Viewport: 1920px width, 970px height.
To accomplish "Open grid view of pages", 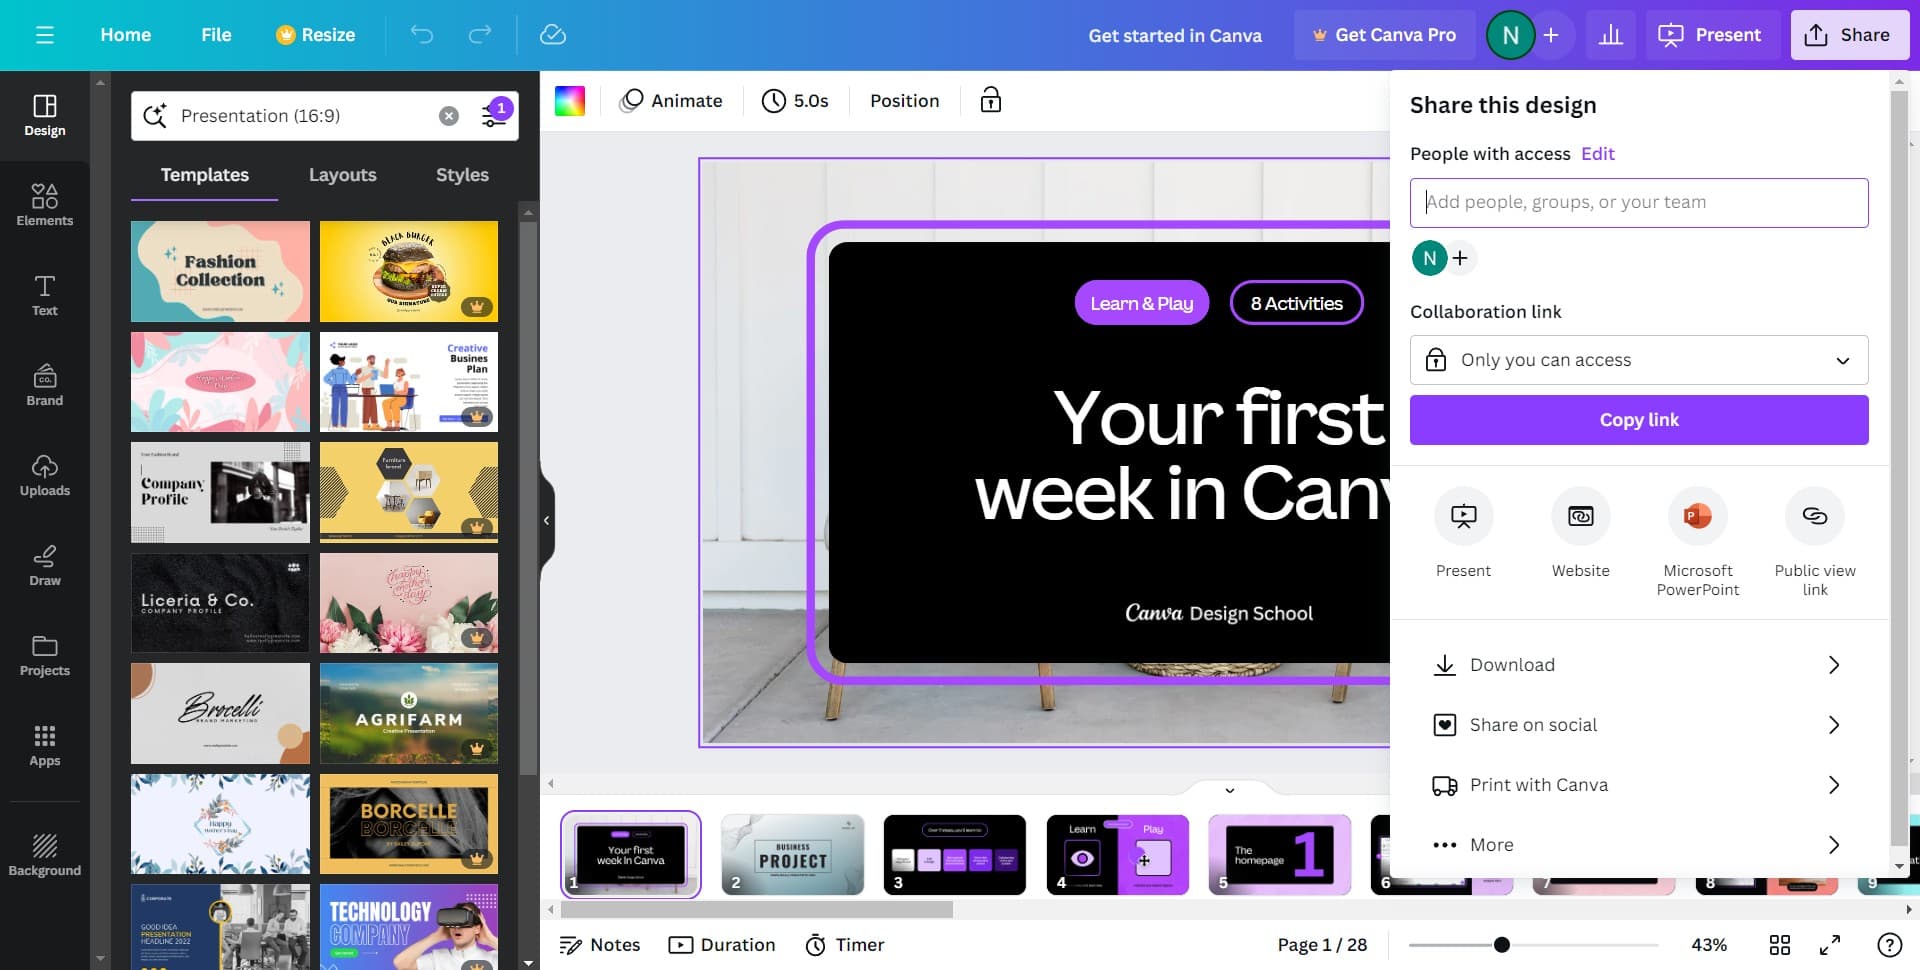I will coord(1779,945).
